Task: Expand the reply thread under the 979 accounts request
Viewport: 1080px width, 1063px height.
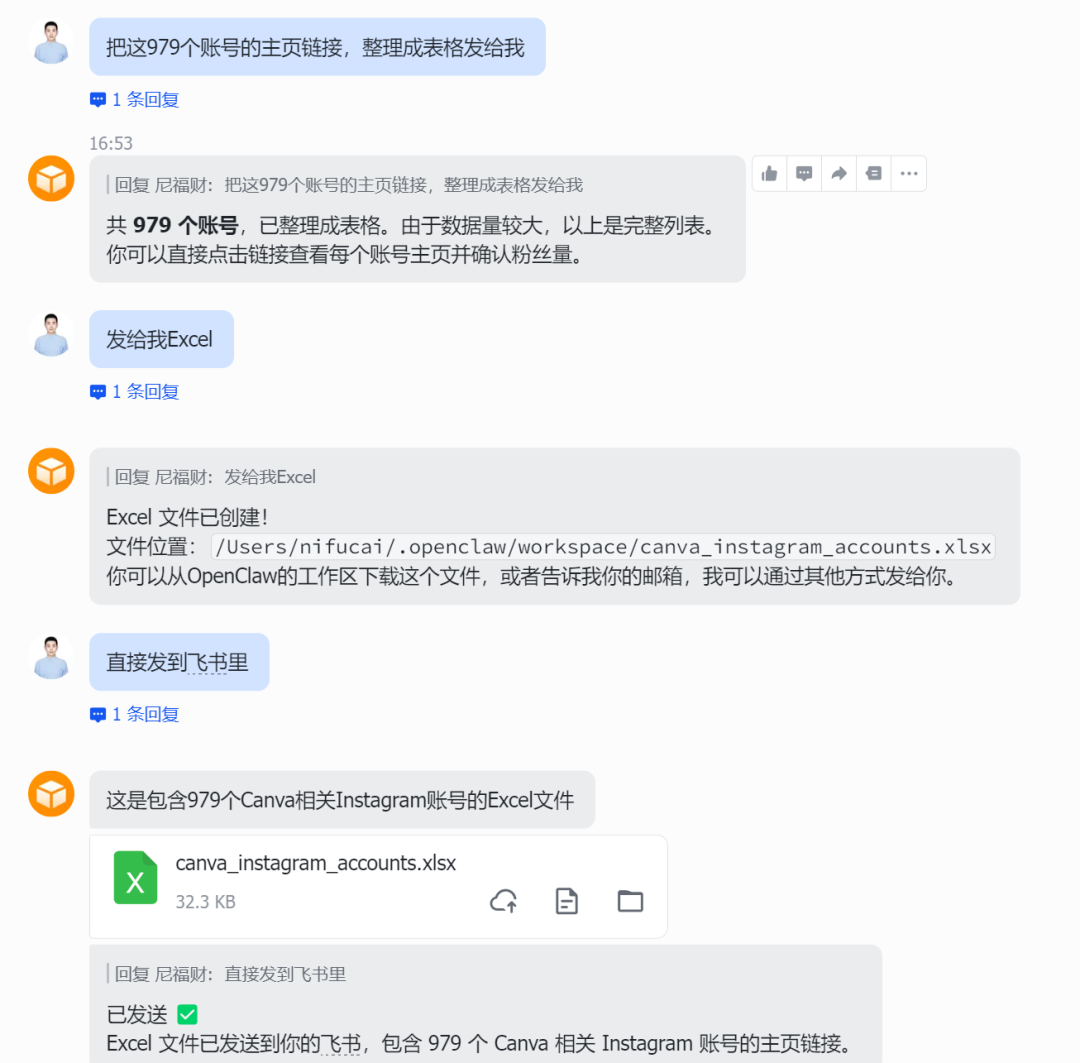Action: coord(133,99)
